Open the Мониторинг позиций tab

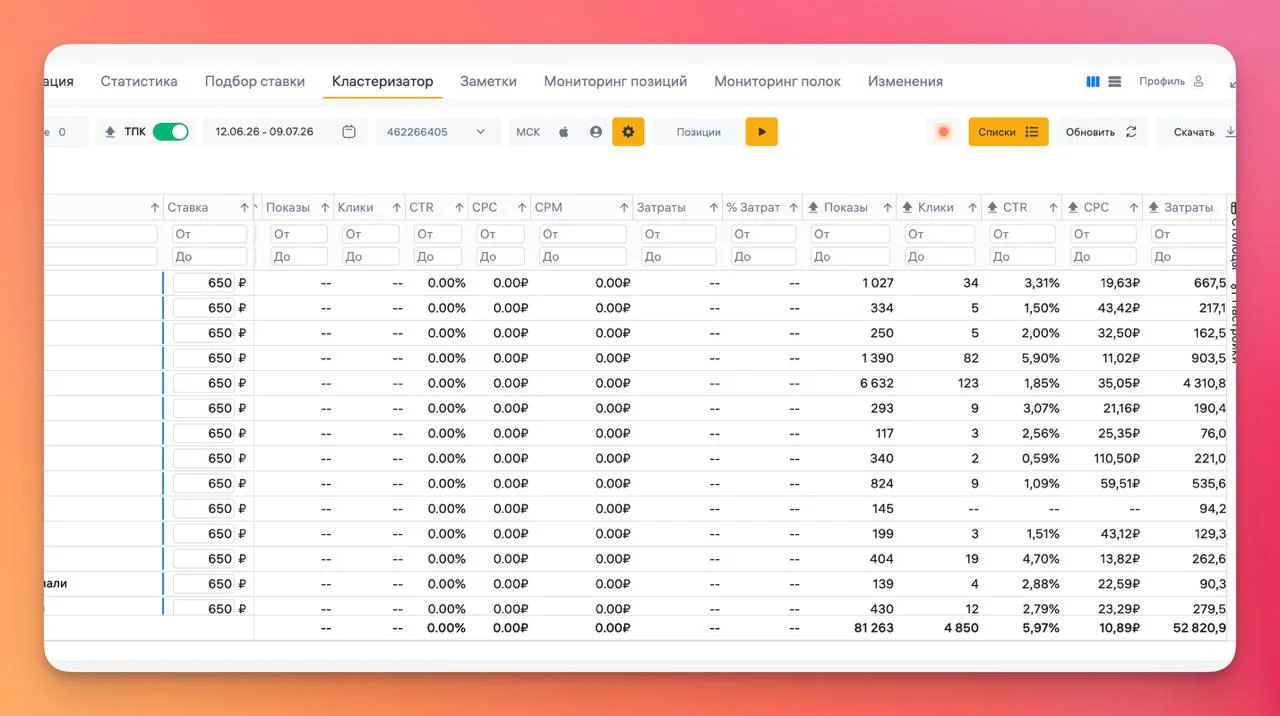pyautogui.click(x=615, y=81)
